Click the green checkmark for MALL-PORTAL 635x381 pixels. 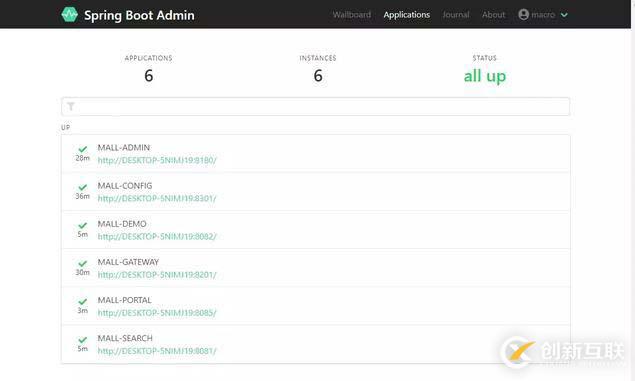point(83,302)
